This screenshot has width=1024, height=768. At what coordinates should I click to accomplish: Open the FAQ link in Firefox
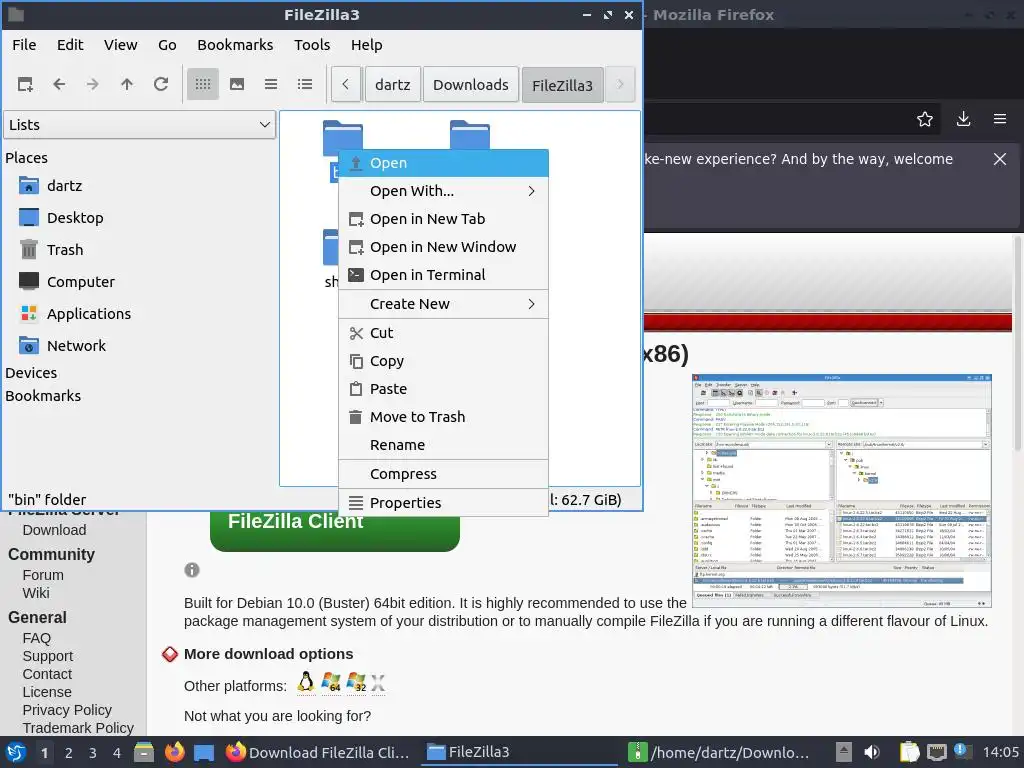click(x=37, y=638)
